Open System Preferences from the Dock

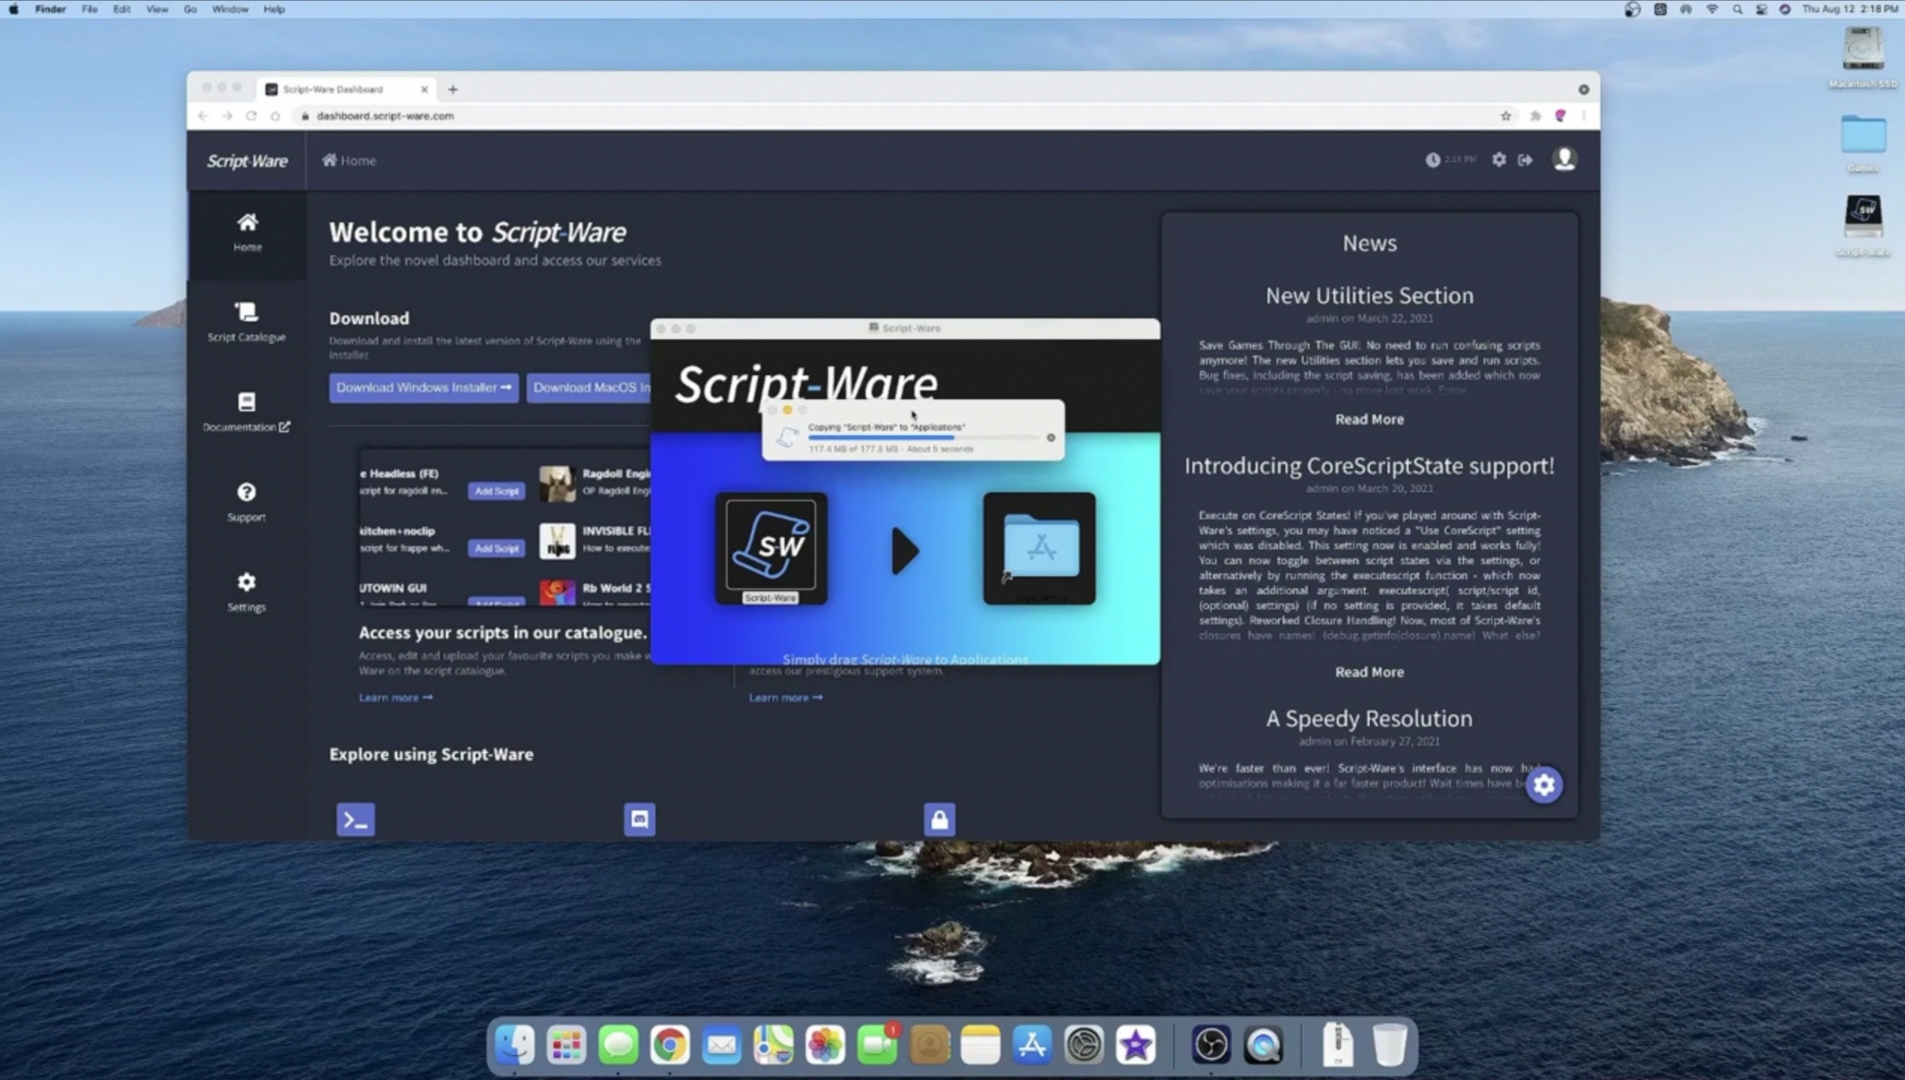point(1084,1046)
